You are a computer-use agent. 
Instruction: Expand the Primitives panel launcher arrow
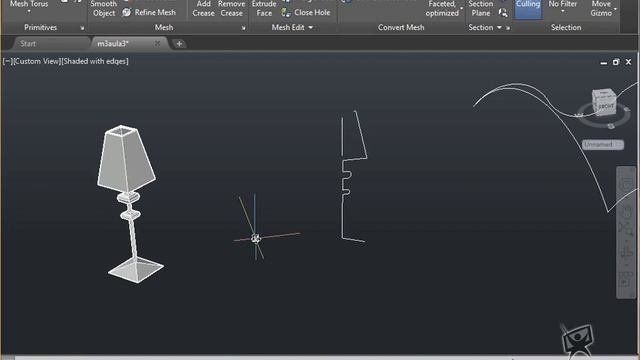[82, 28]
